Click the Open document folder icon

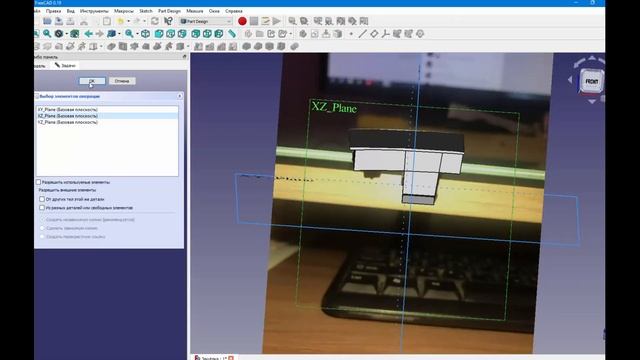click(x=47, y=21)
